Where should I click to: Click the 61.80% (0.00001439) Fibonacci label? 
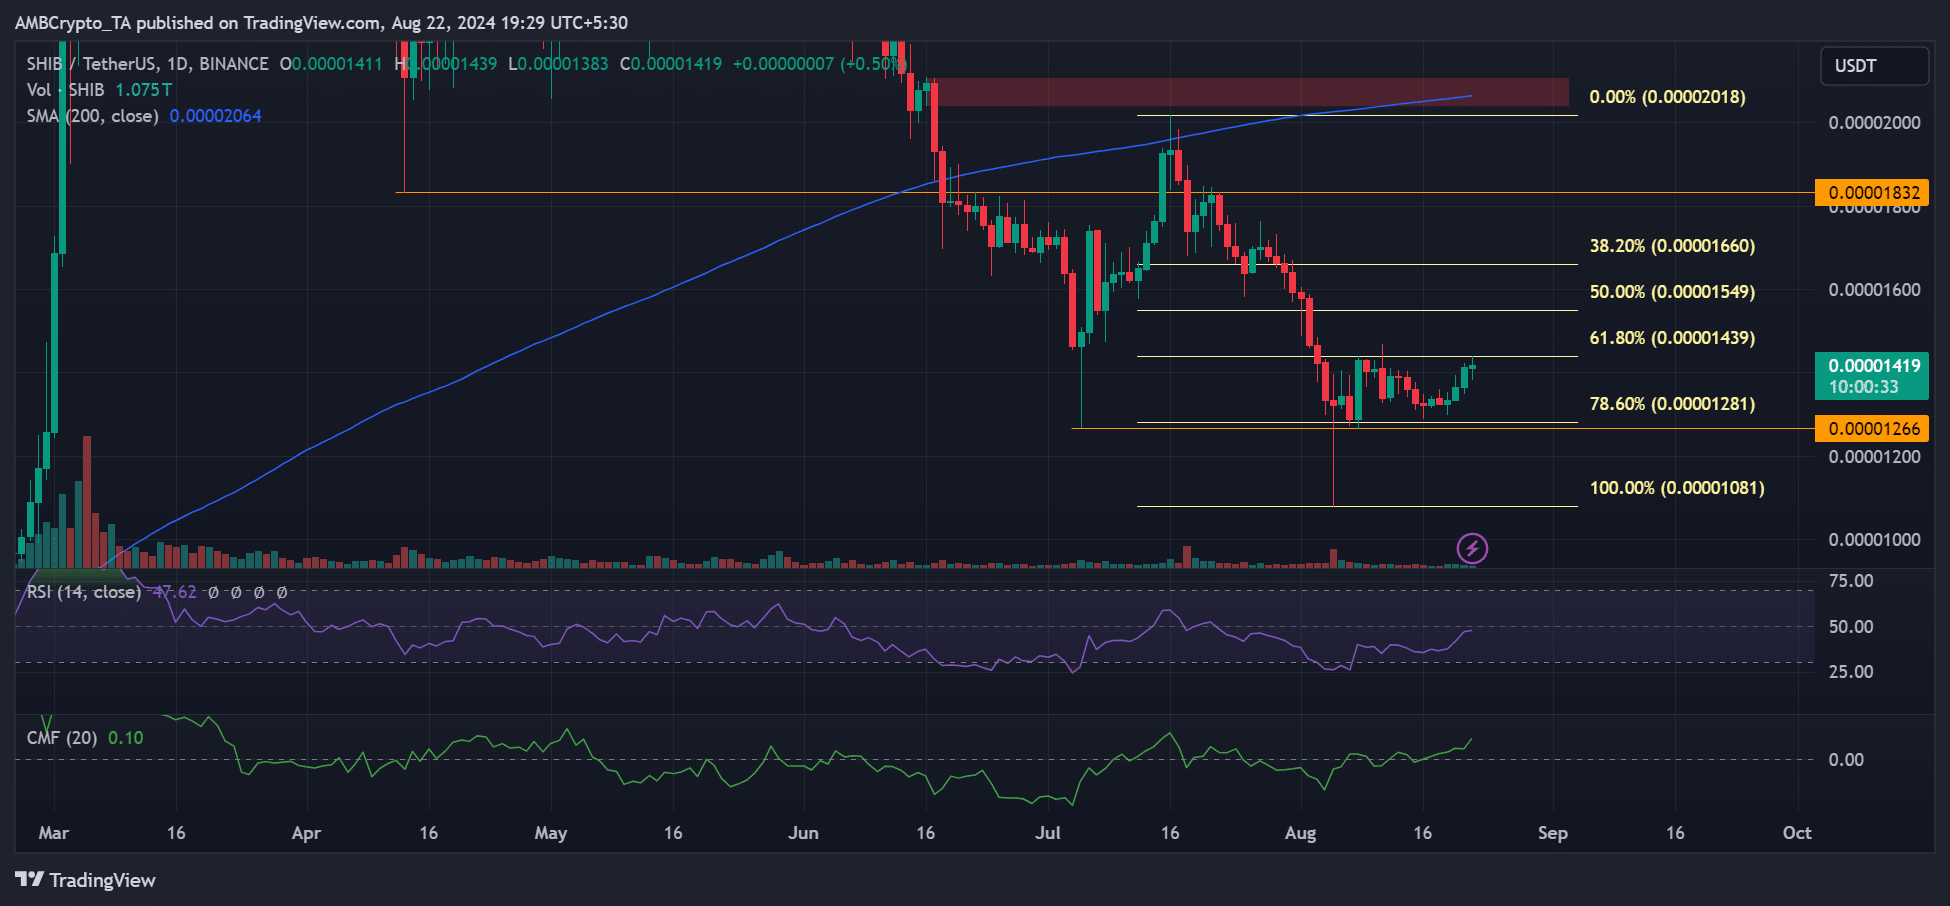(1672, 338)
